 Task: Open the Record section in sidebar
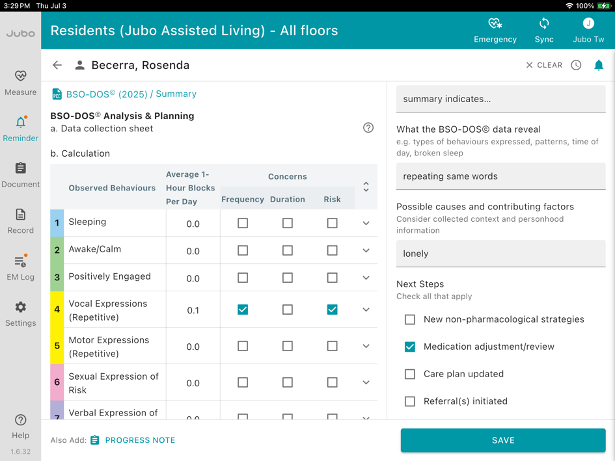(20, 220)
